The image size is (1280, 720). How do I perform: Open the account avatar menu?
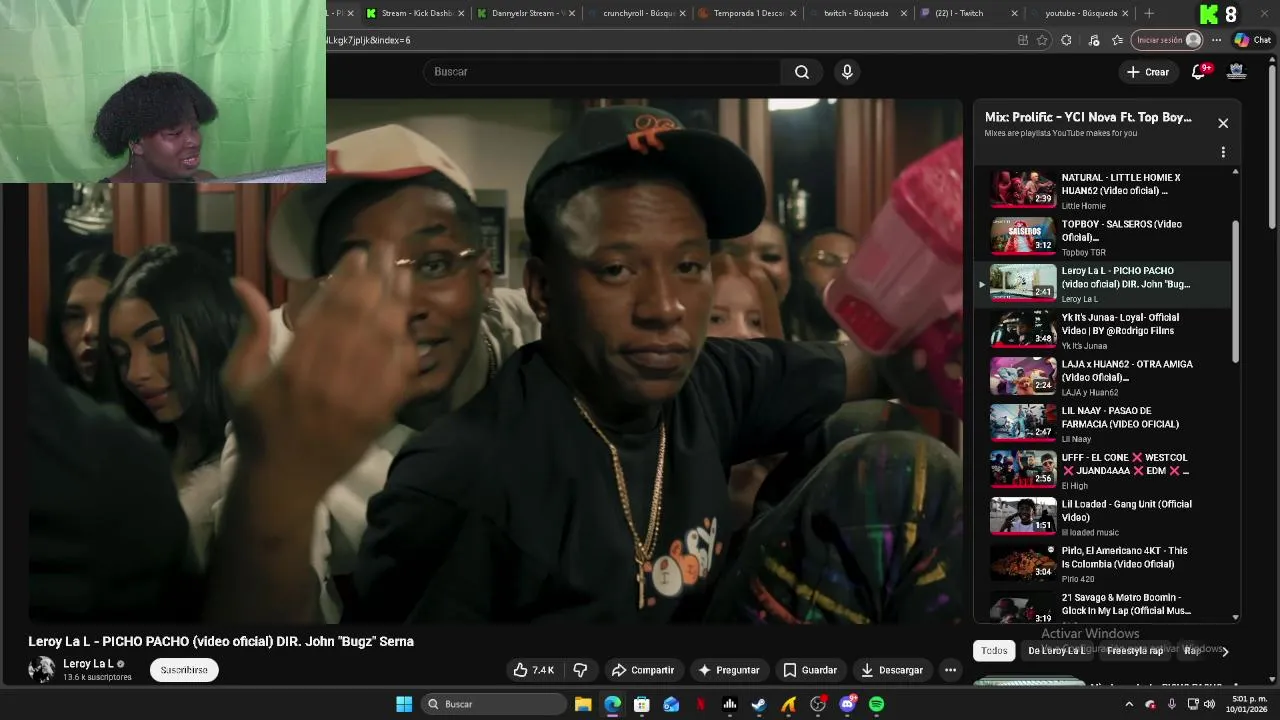(x=1237, y=72)
